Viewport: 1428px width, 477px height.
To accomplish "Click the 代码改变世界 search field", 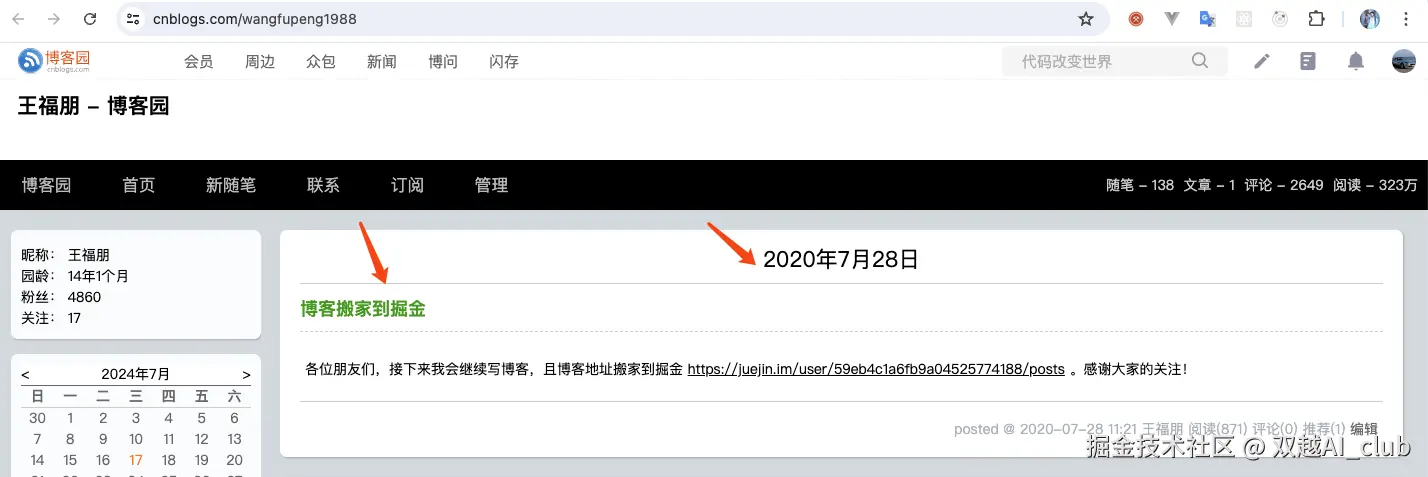I will click(x=1100, y=61).
